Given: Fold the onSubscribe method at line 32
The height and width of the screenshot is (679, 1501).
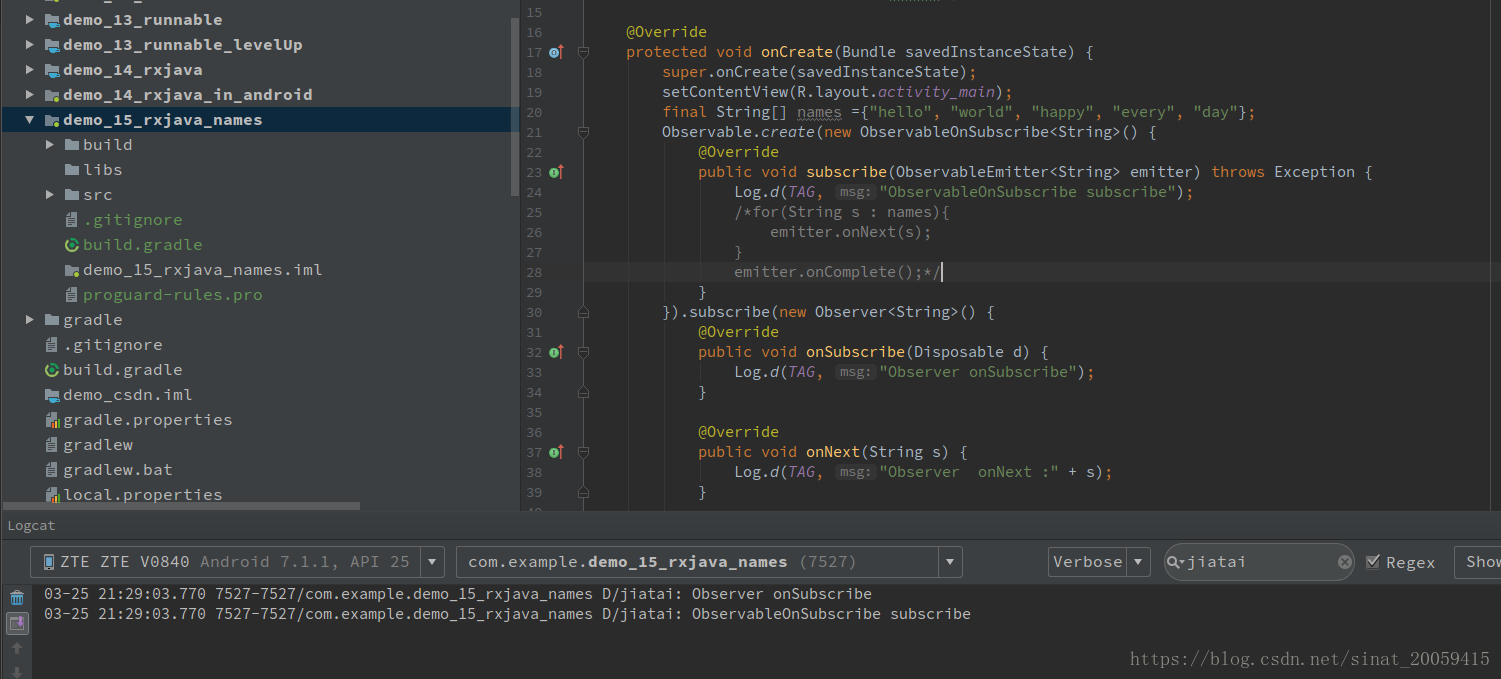Looking at the screenshot, I should pyautogui.click(x=584, y=352).
